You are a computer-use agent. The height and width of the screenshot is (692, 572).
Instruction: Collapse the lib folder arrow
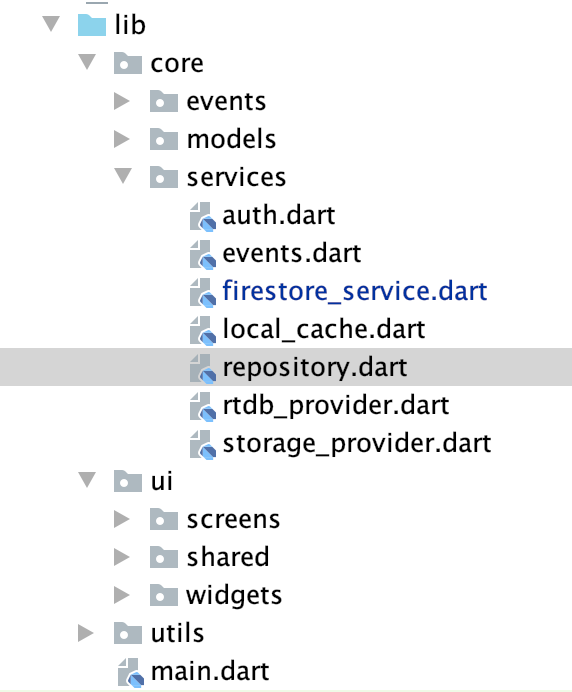tap(51, 23)
